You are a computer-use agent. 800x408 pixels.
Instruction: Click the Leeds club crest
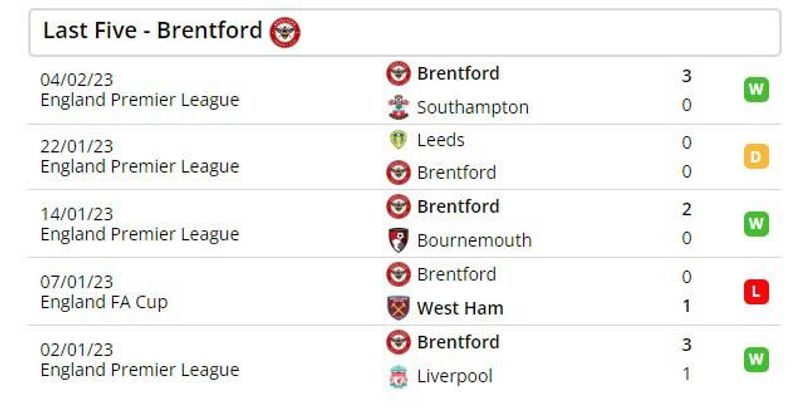[x=398, y=140]
